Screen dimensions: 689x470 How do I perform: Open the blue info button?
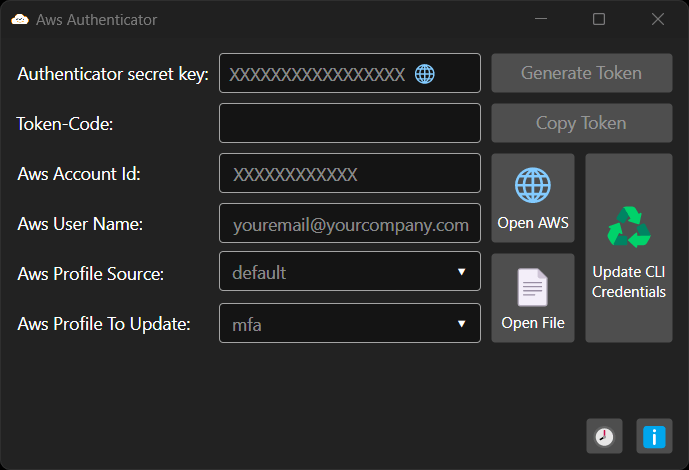tap(654, 436)
